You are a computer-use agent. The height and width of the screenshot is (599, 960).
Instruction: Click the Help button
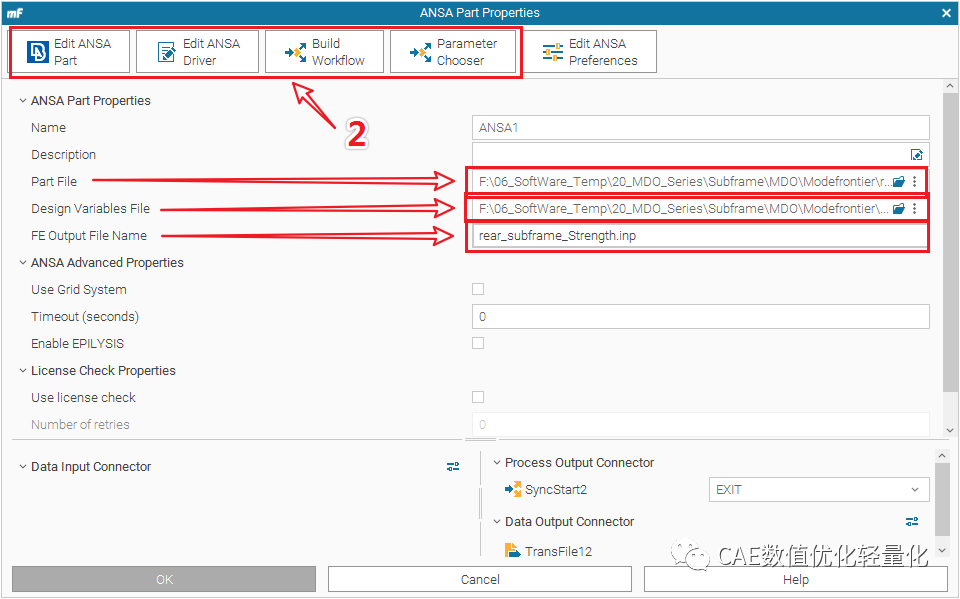[x=796, y=579]
